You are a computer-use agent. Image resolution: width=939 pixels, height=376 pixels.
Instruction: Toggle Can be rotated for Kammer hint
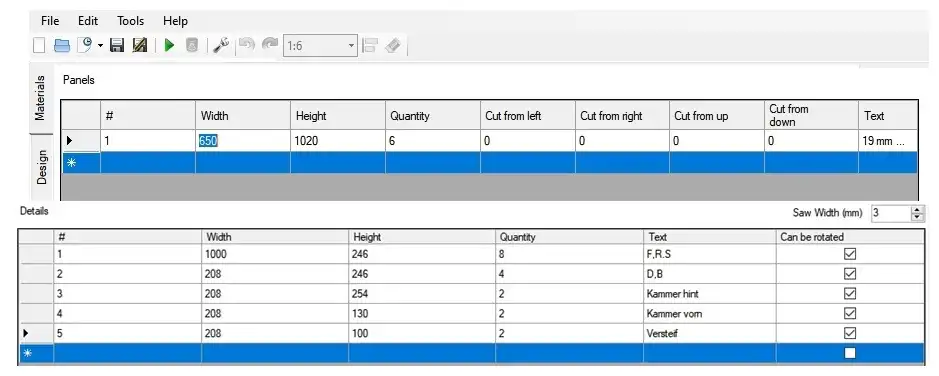click(849, 293)
